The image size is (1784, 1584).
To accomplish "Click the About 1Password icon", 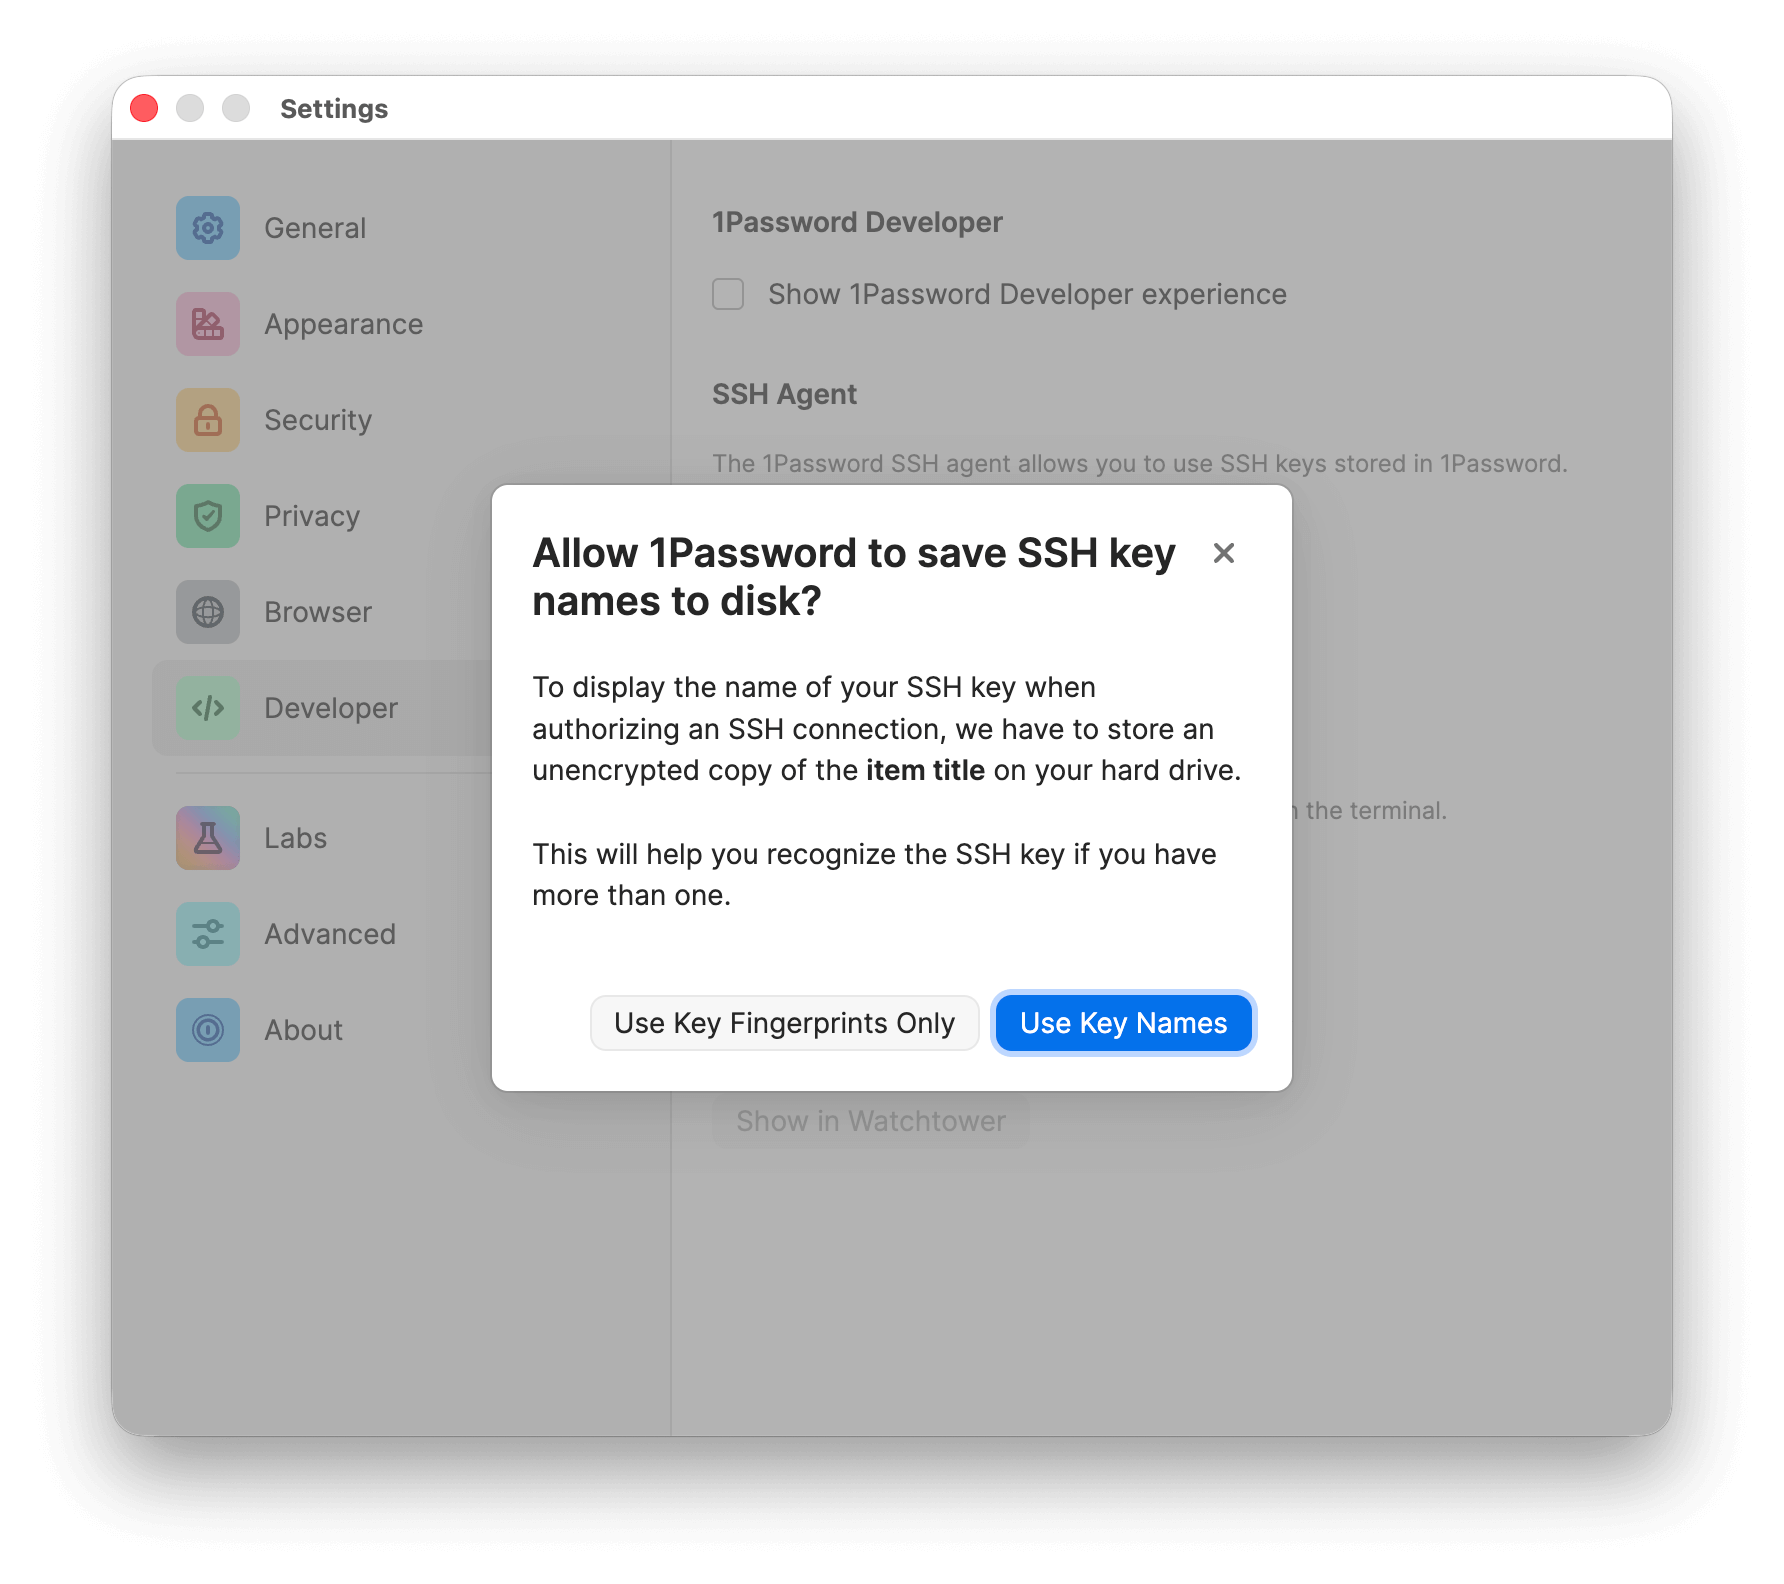I will pos(208,1030).
